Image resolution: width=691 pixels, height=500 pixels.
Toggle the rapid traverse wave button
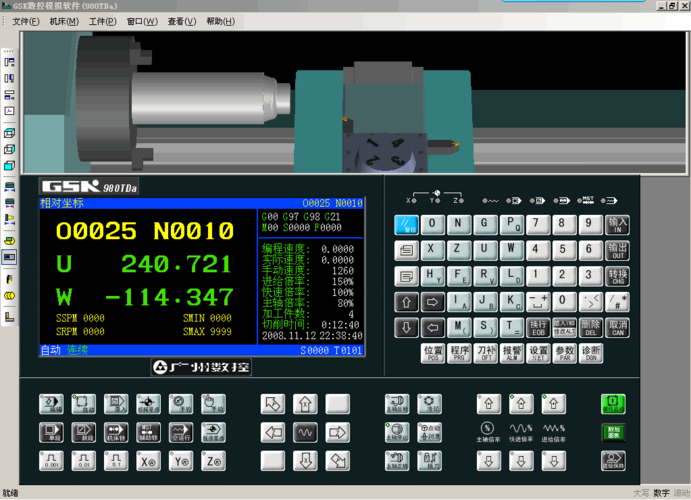tap(305, 433)
